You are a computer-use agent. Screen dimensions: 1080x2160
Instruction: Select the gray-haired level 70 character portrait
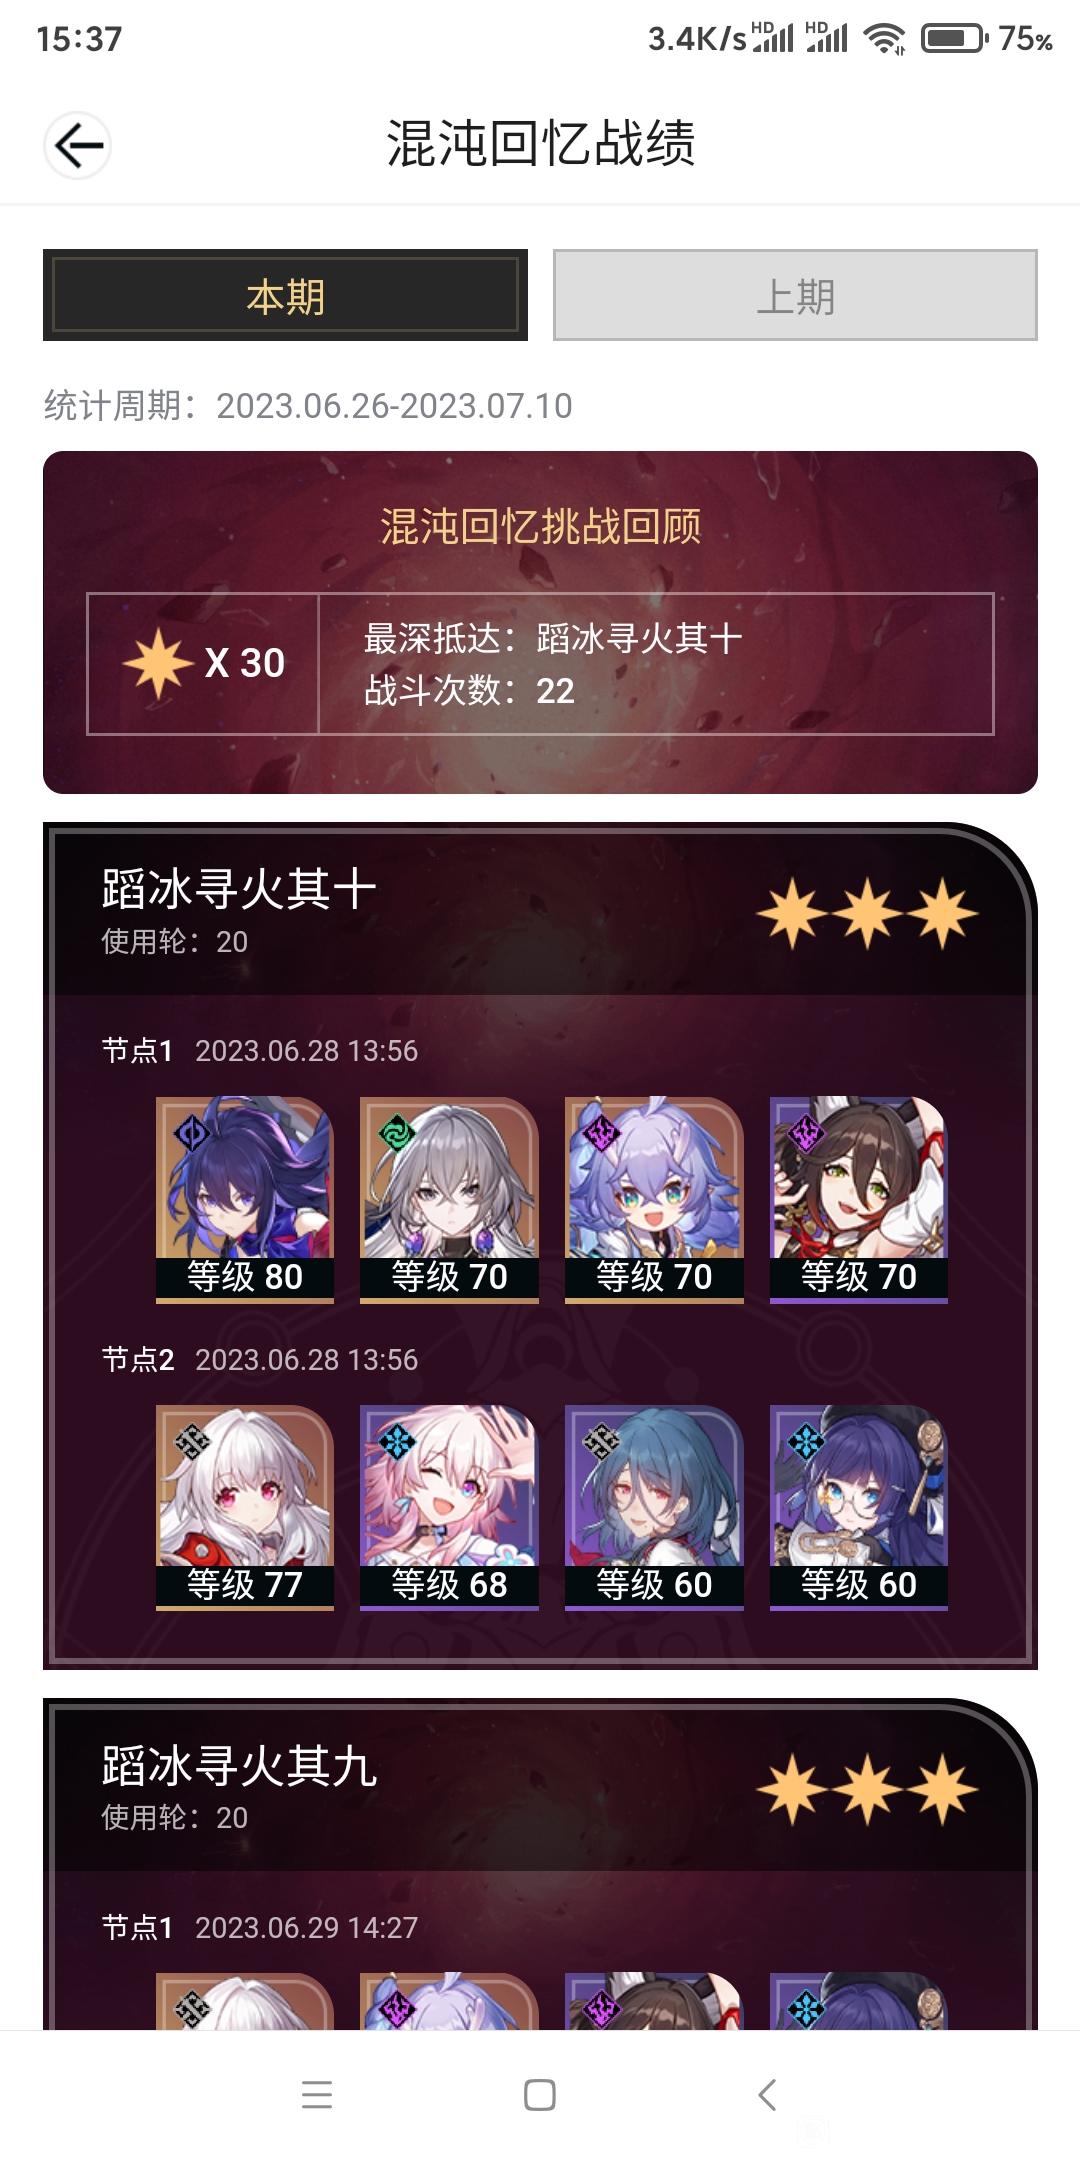coord(449,1200)
